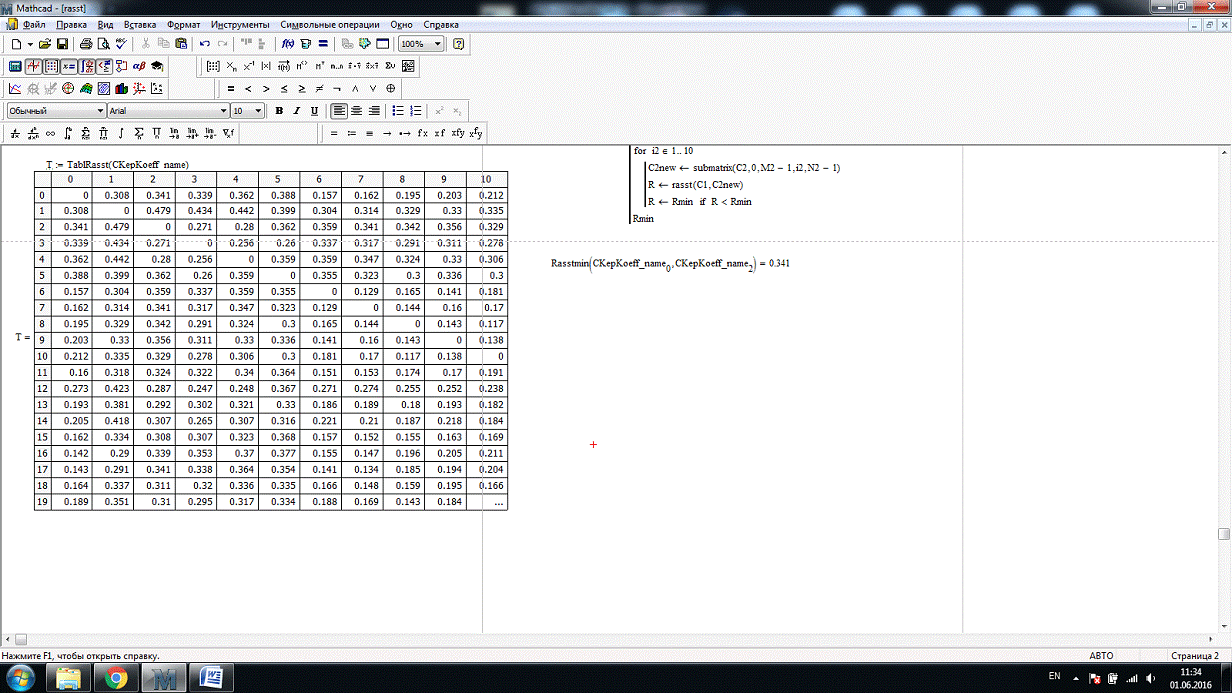This screenshot has width=1232, height=693.
Task: Insert an X-Y plot graph
Action: coord(15,89)
